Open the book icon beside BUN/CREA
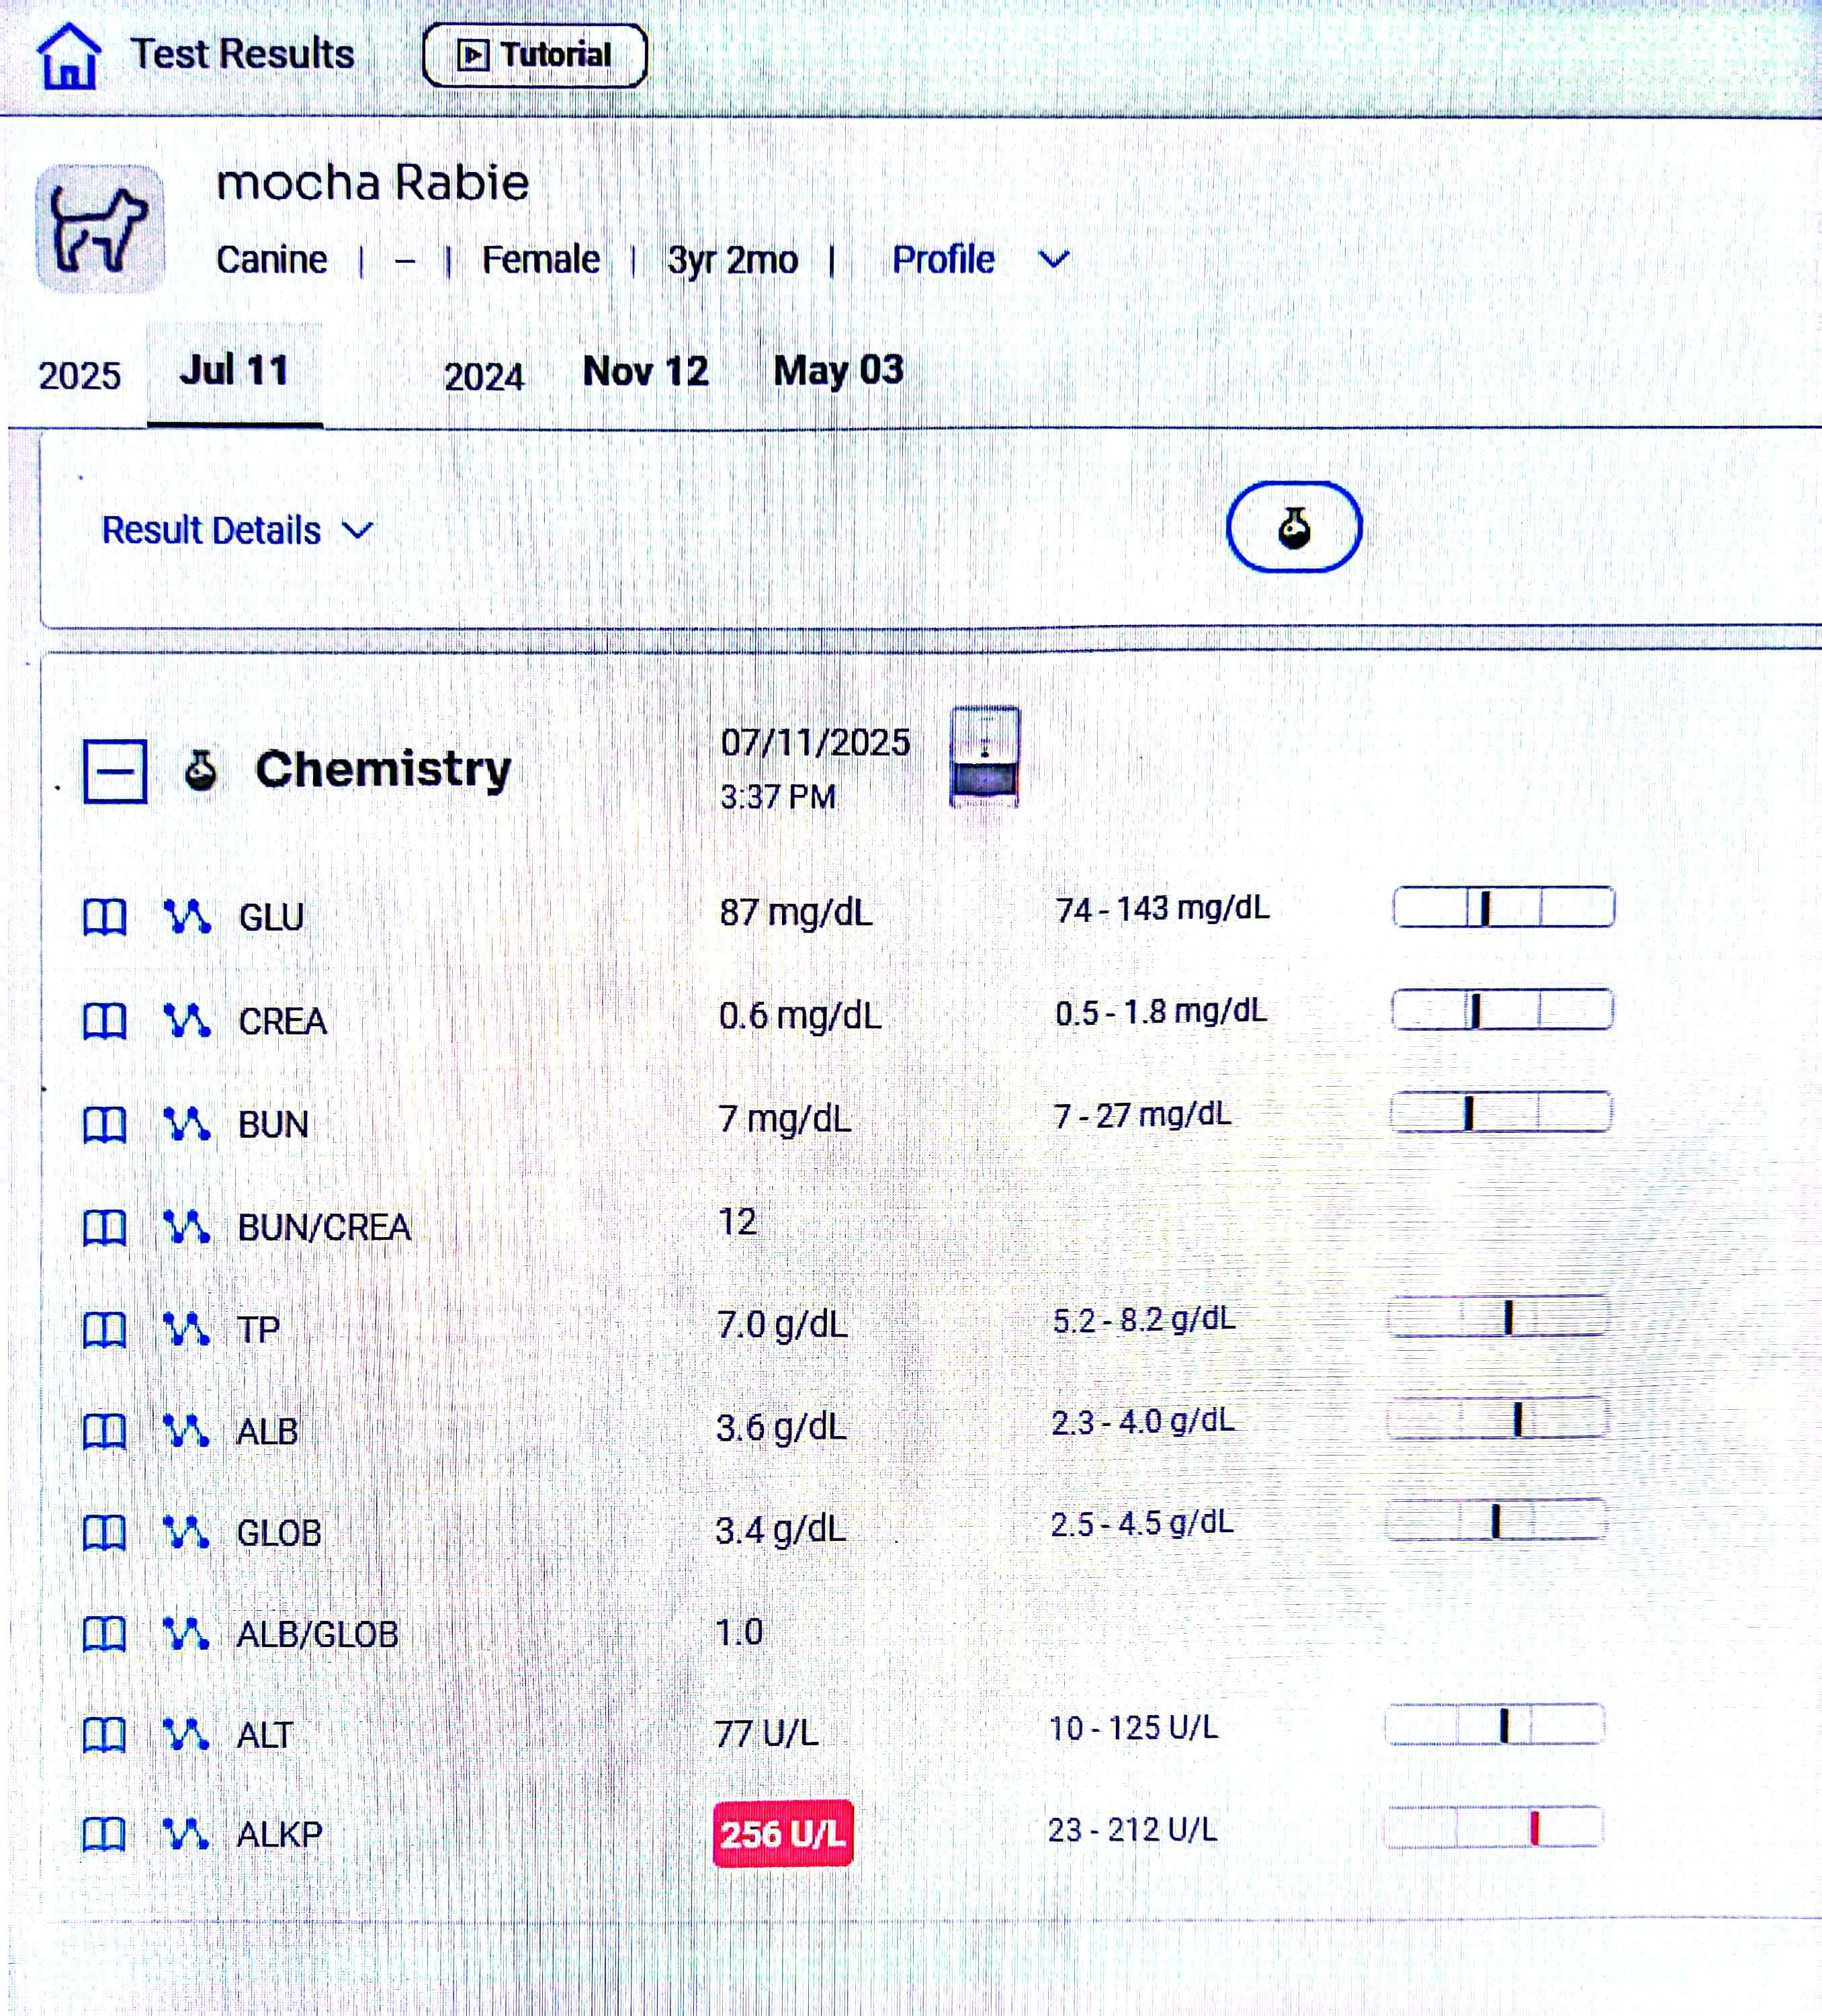Viewport: 1822px width, 2016px height. coord(104,1227)
